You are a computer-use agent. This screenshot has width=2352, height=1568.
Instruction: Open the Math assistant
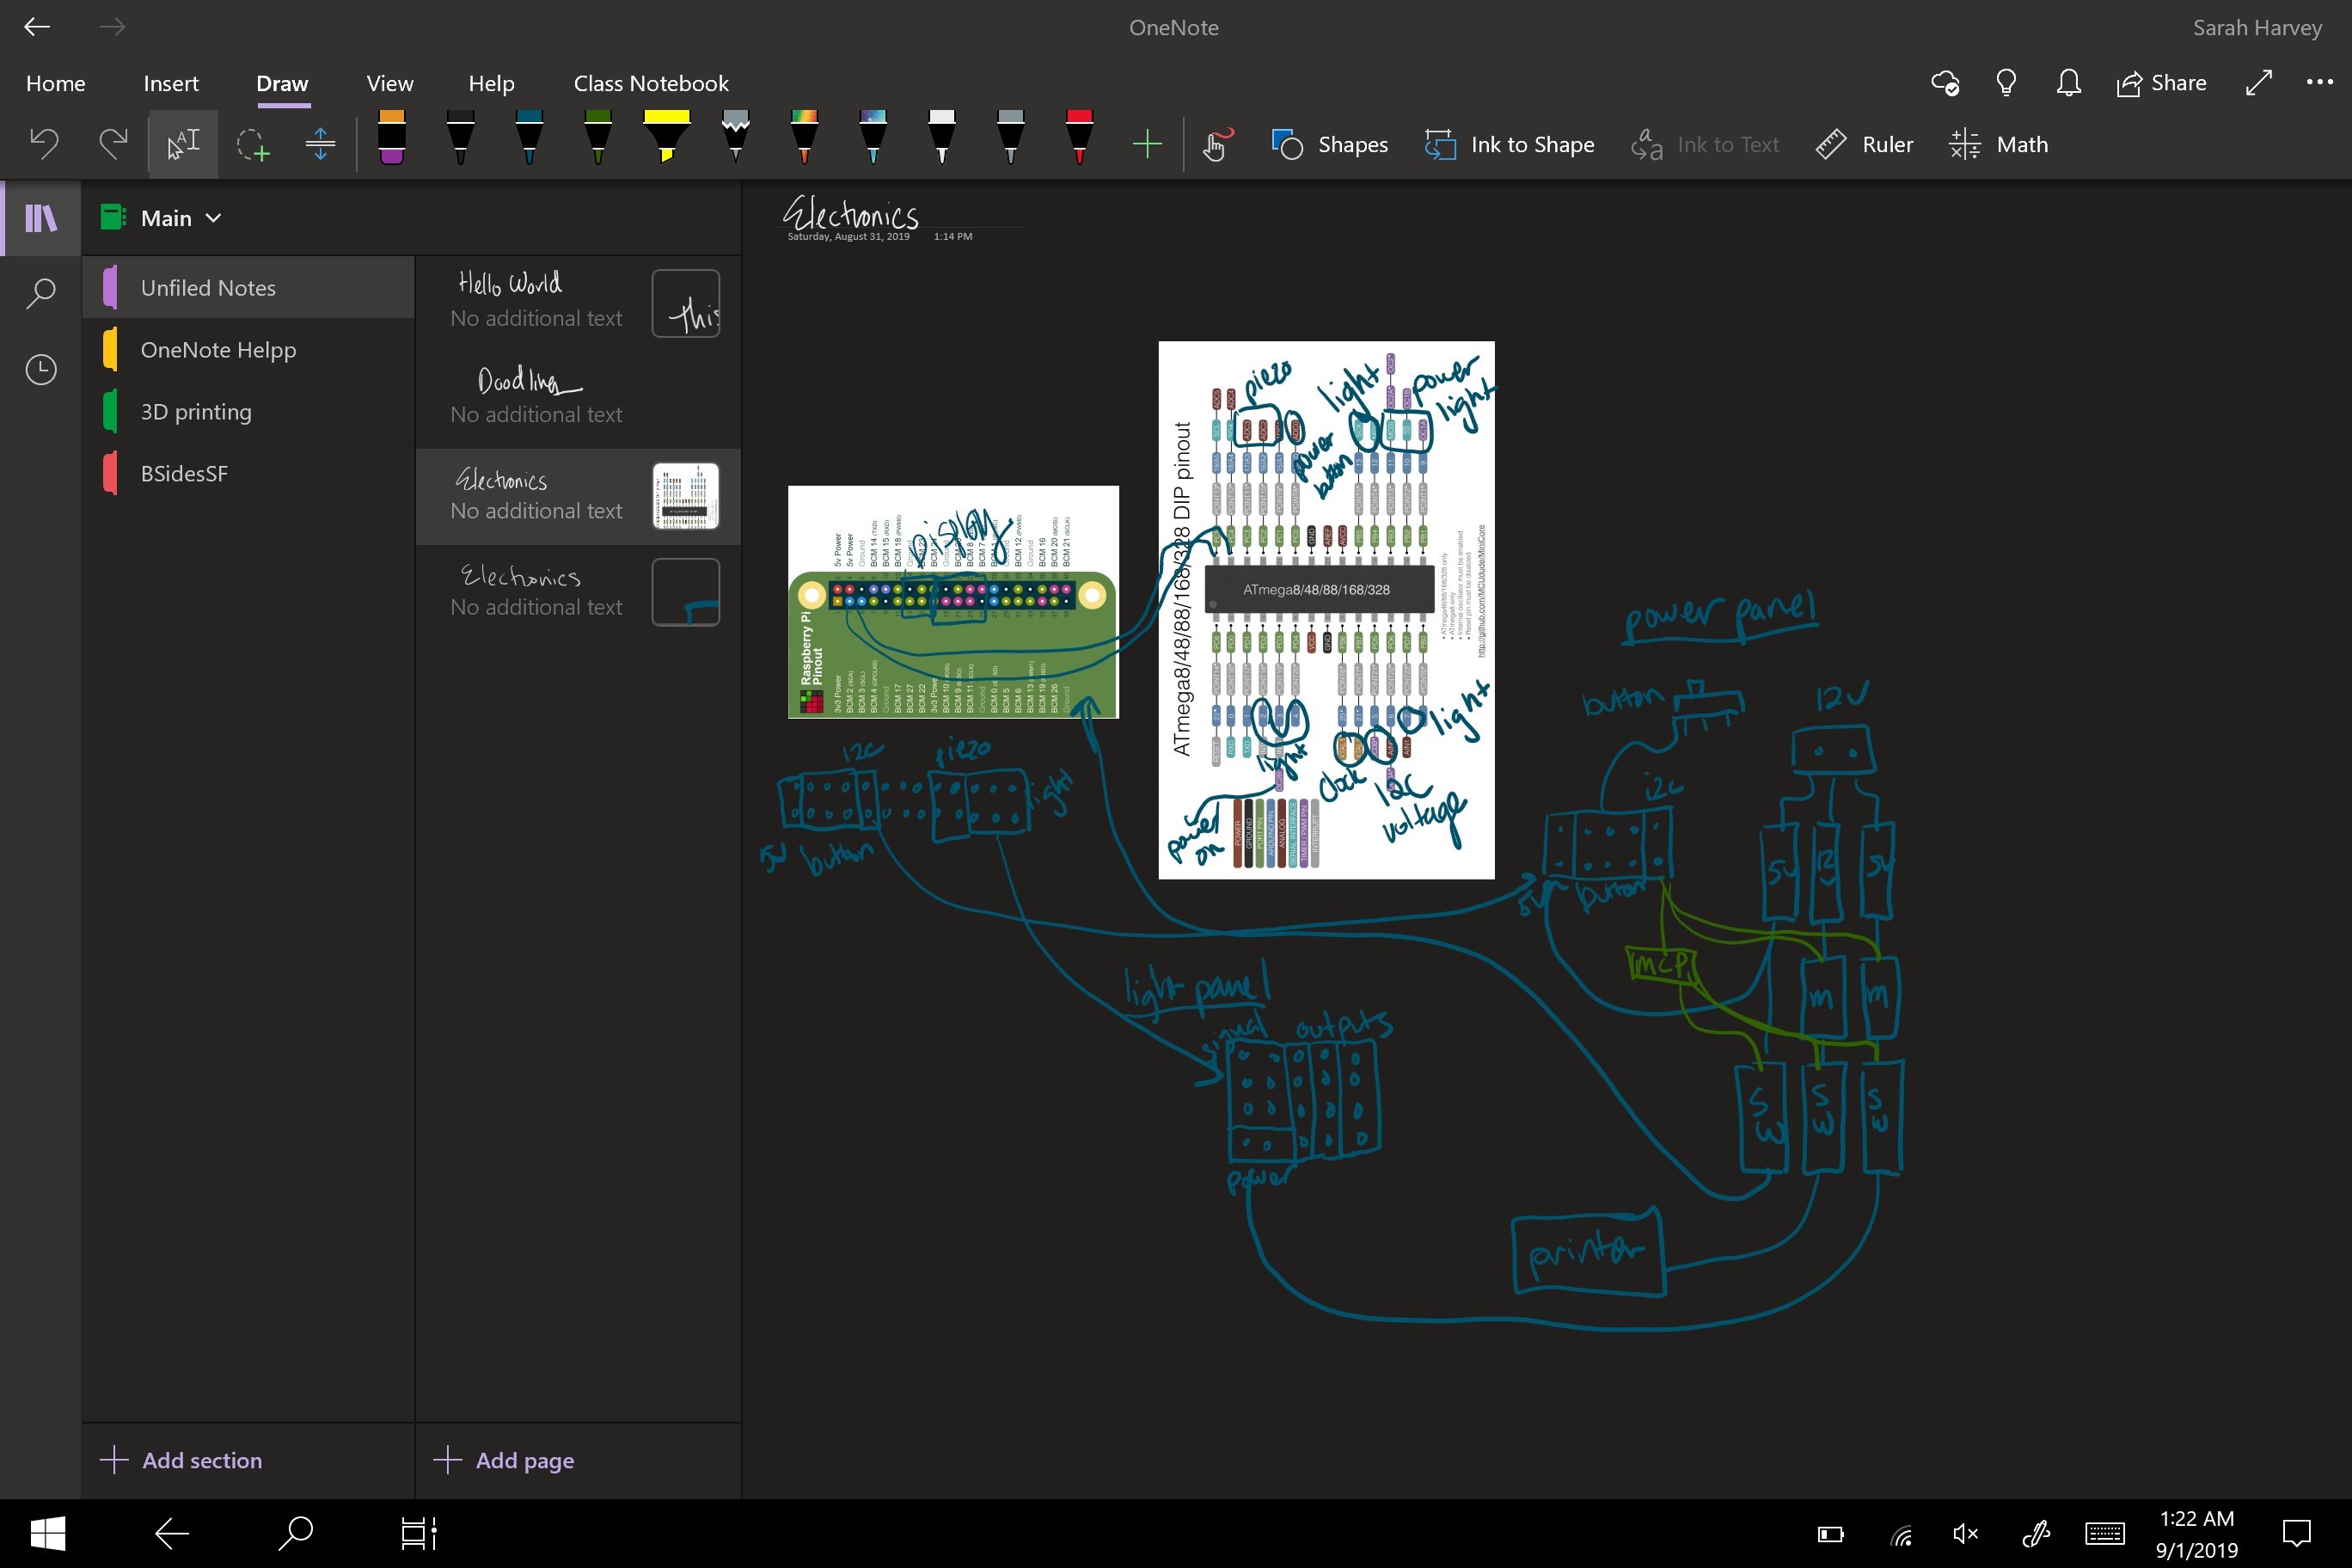click(x=1998, y=144)
